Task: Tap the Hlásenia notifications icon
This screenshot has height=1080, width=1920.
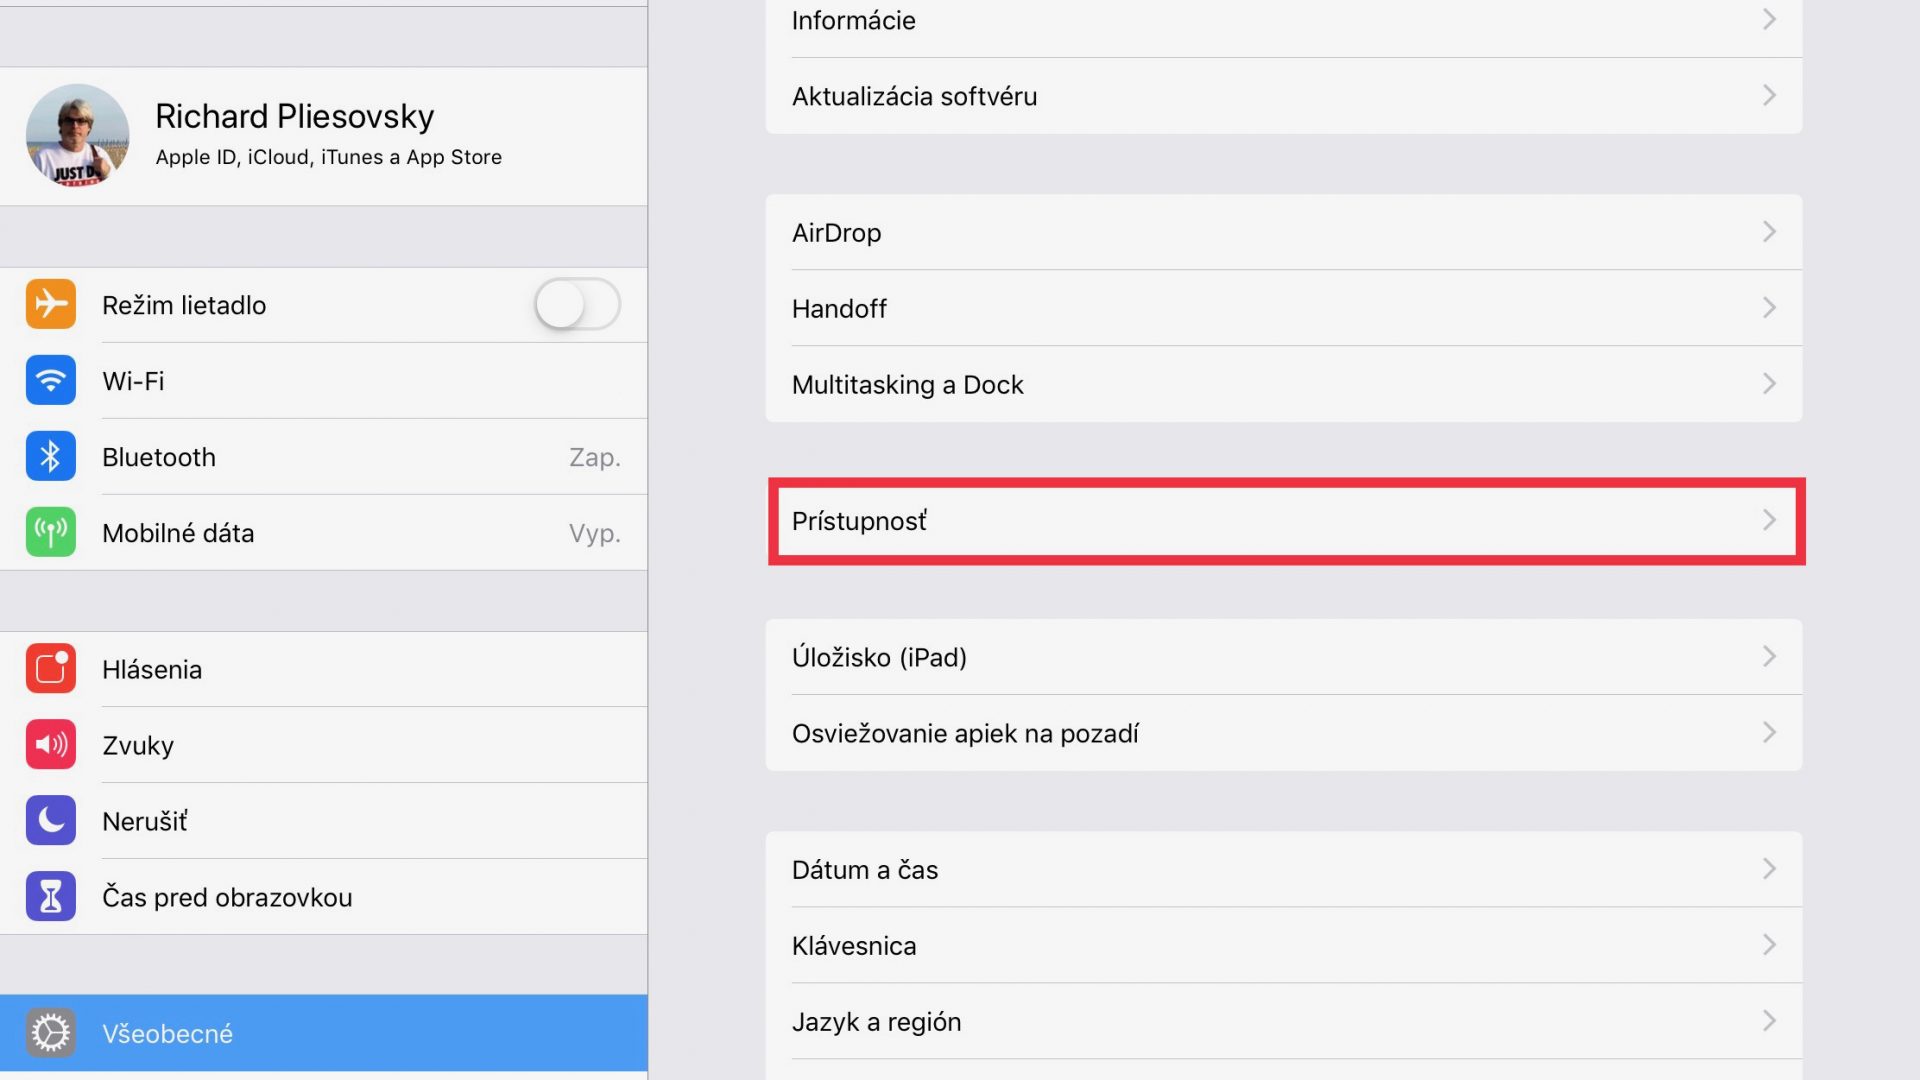Action: point(50,668)
